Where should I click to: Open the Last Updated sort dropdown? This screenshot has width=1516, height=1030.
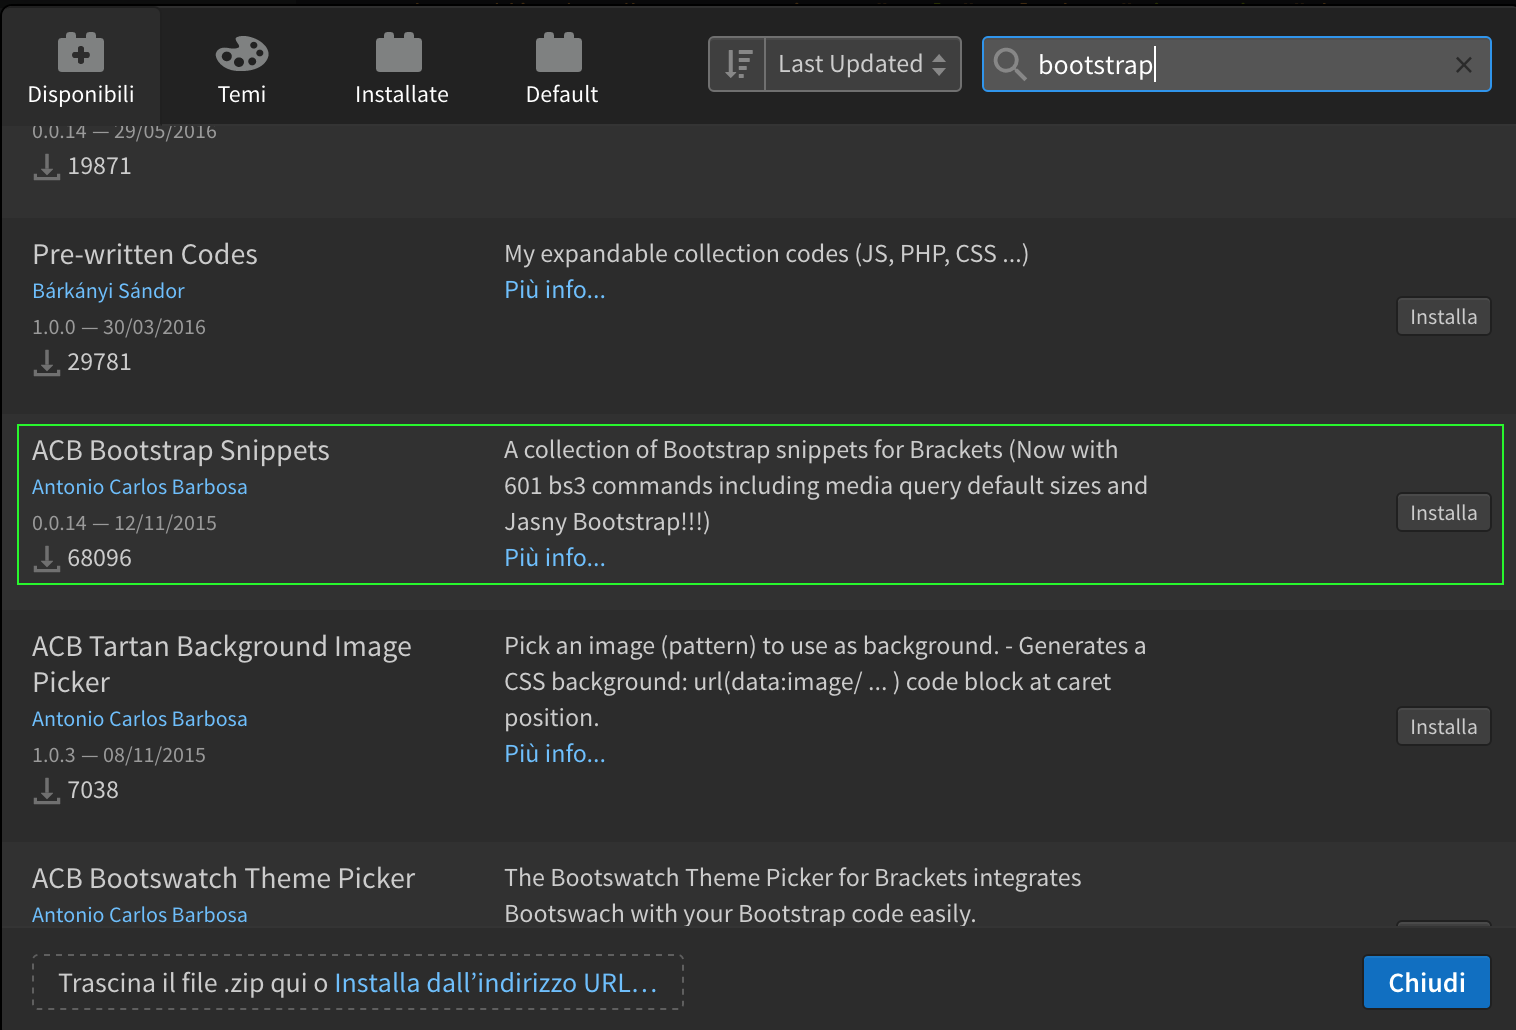coord(862,64)
